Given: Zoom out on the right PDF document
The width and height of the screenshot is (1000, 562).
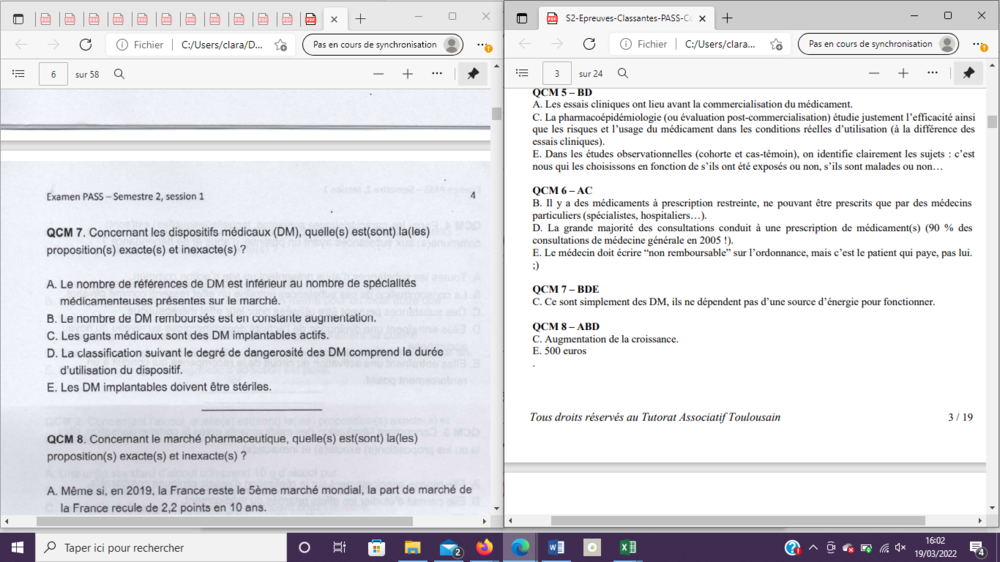Looking at the screenshot, I should 874,74.
